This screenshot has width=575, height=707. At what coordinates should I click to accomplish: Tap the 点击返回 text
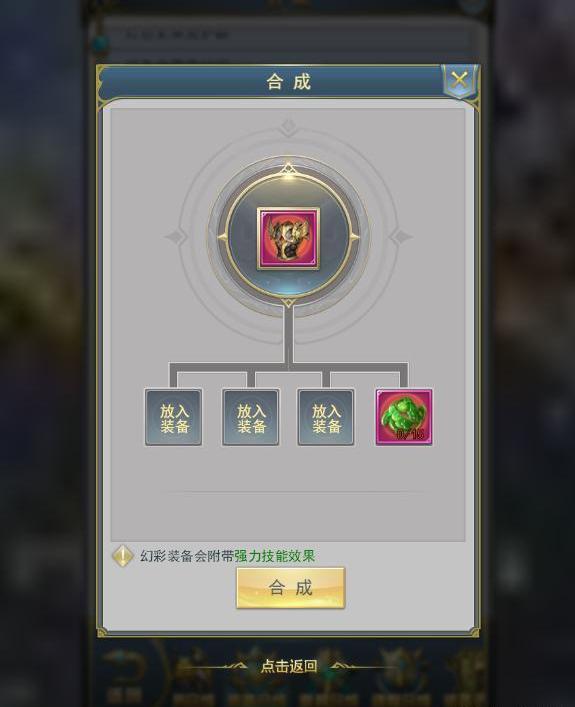(x=289, y=666)
